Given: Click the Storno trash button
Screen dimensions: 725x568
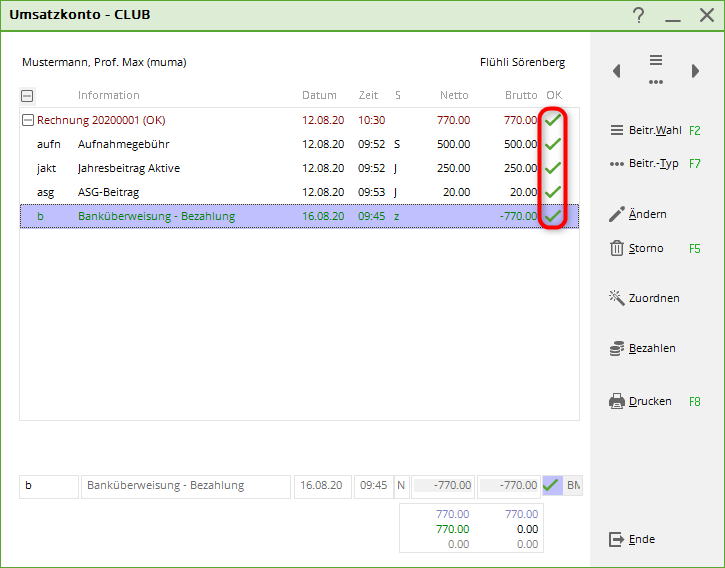Looking at the screenshot, I should click(x=637, y=248).
